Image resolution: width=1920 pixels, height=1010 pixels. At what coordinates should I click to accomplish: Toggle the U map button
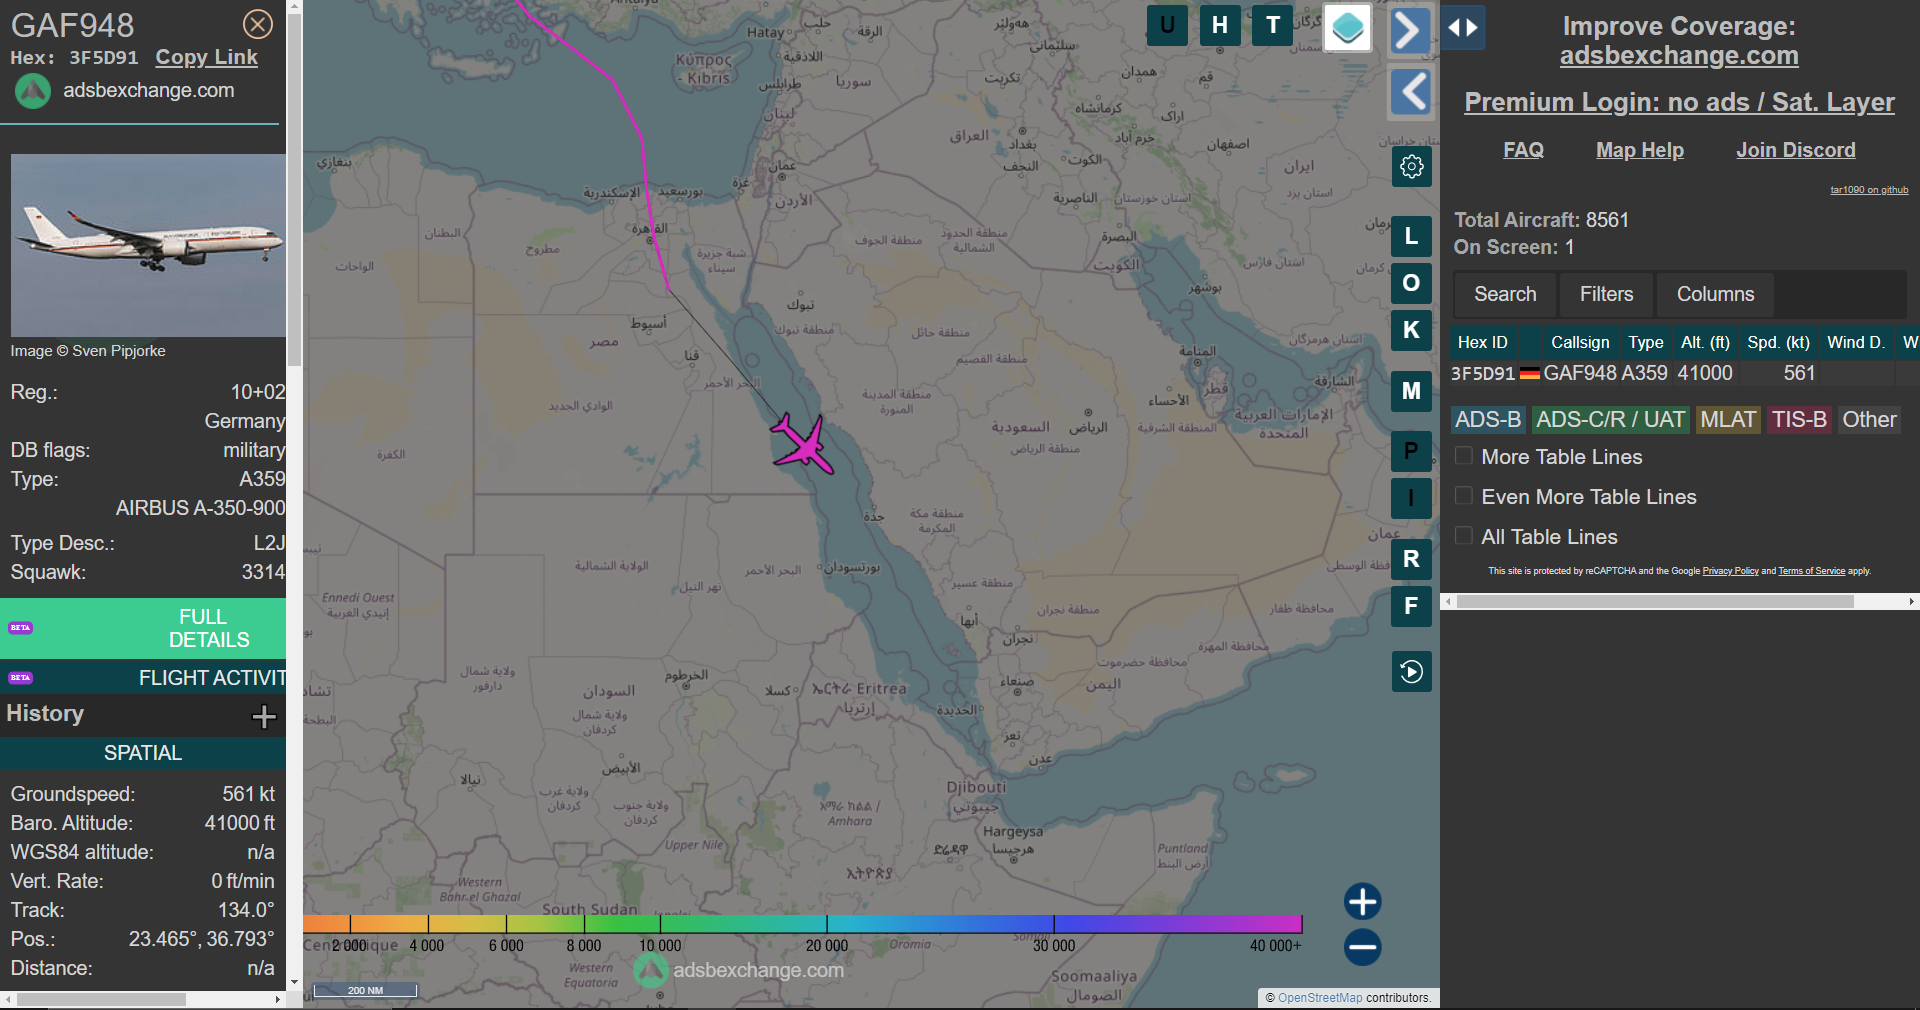click(1167, 26)
